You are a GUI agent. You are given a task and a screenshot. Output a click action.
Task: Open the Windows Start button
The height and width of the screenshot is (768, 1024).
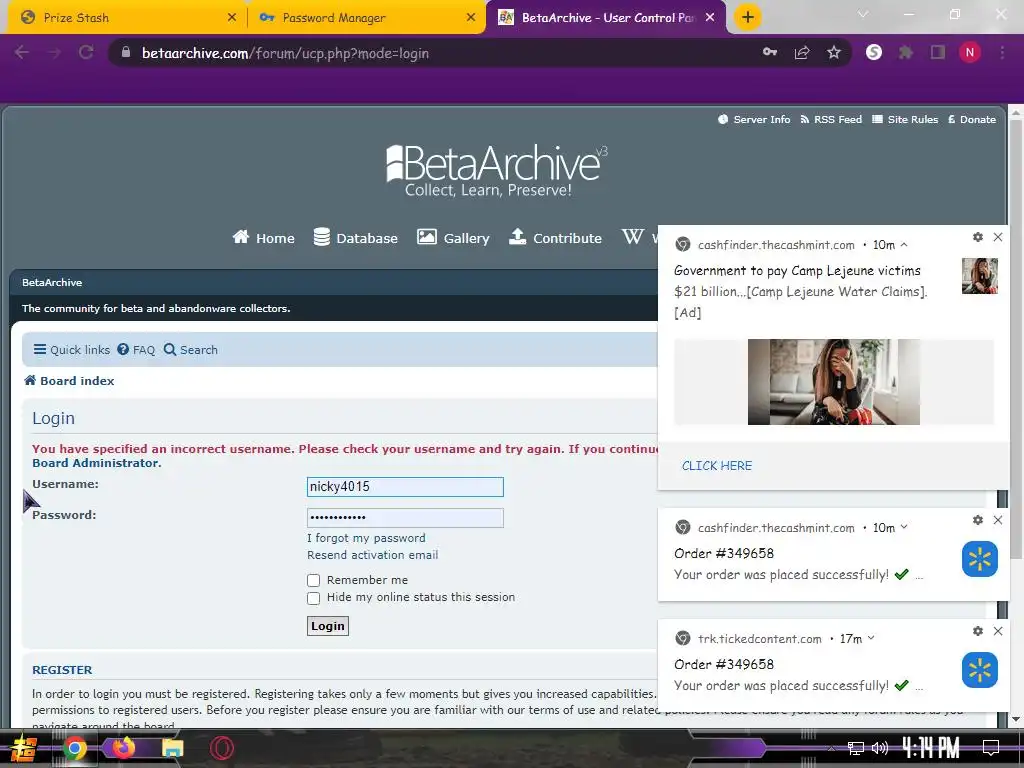click(x=24, y=748)
